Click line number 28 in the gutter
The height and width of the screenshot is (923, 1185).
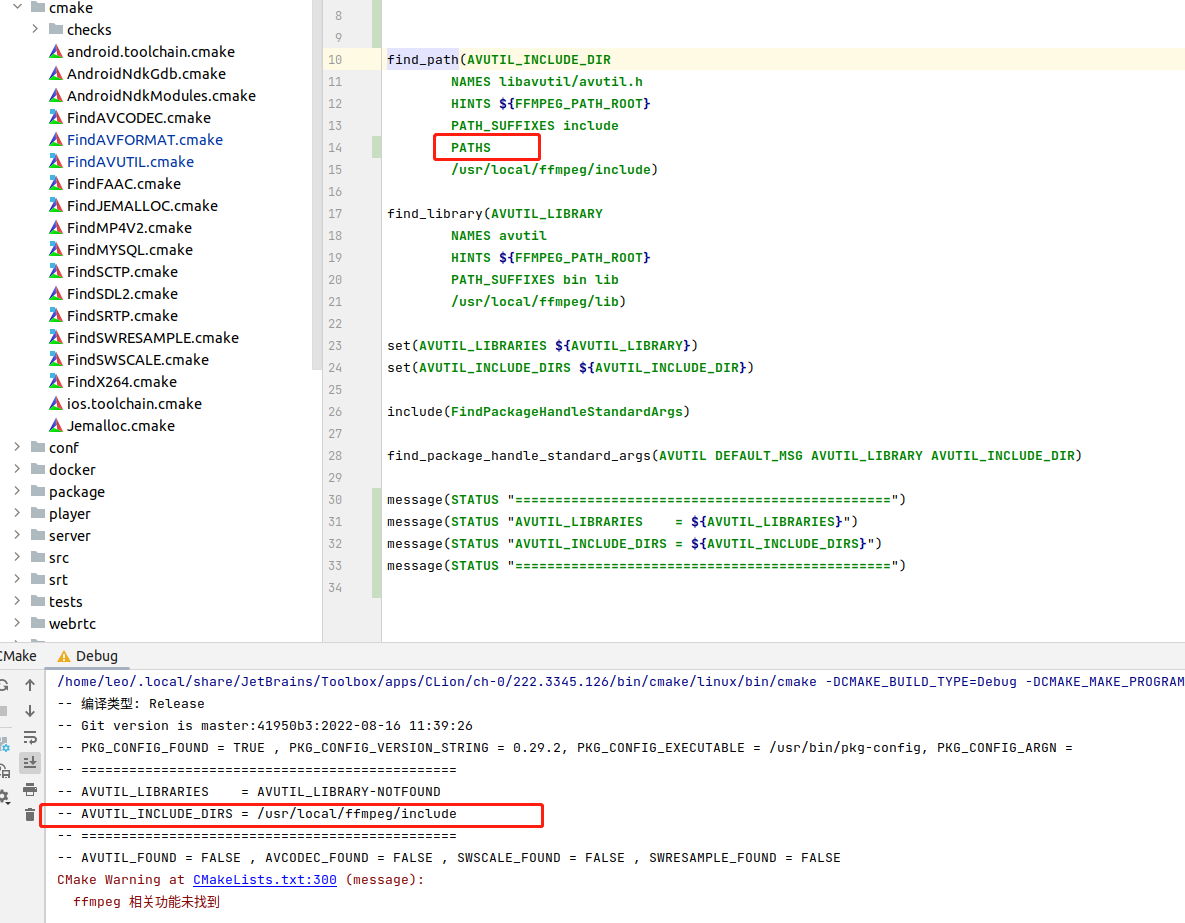point(335,455)
